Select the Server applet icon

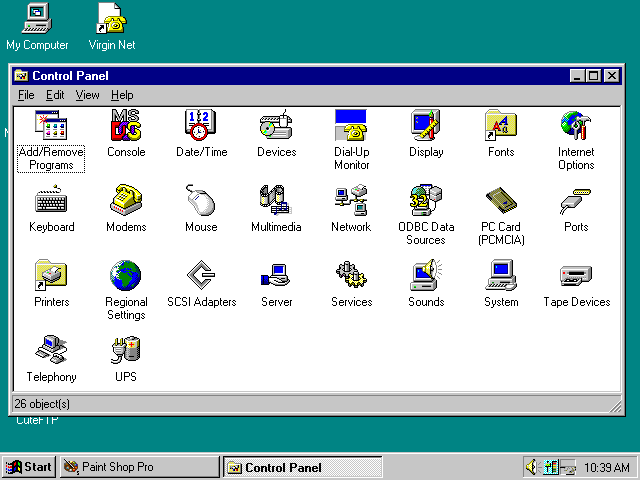(x=276, y=275)
